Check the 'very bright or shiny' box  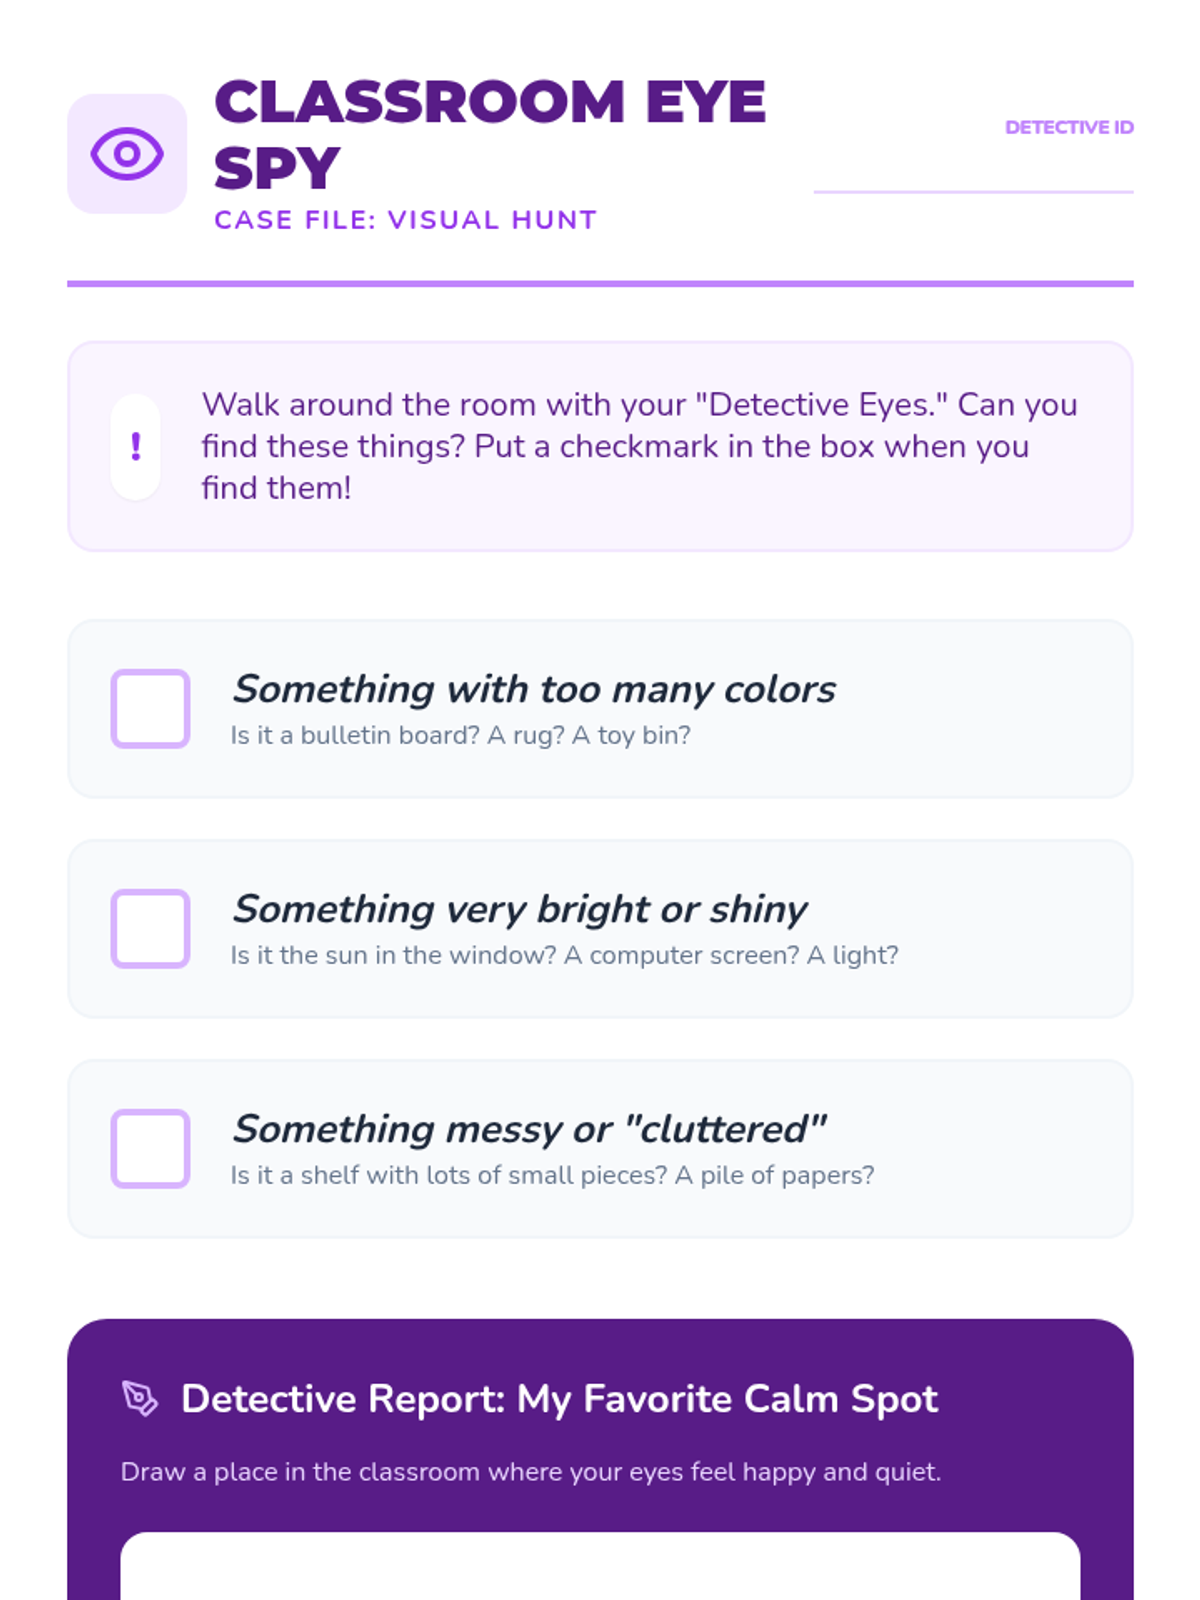click(150, 929)
